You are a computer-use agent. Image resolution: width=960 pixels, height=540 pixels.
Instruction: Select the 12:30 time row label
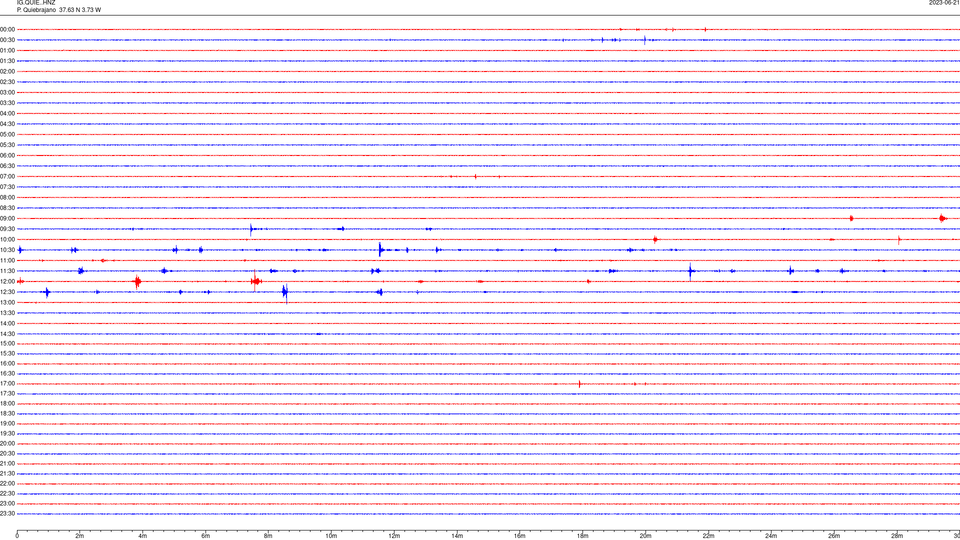[7, 292]
